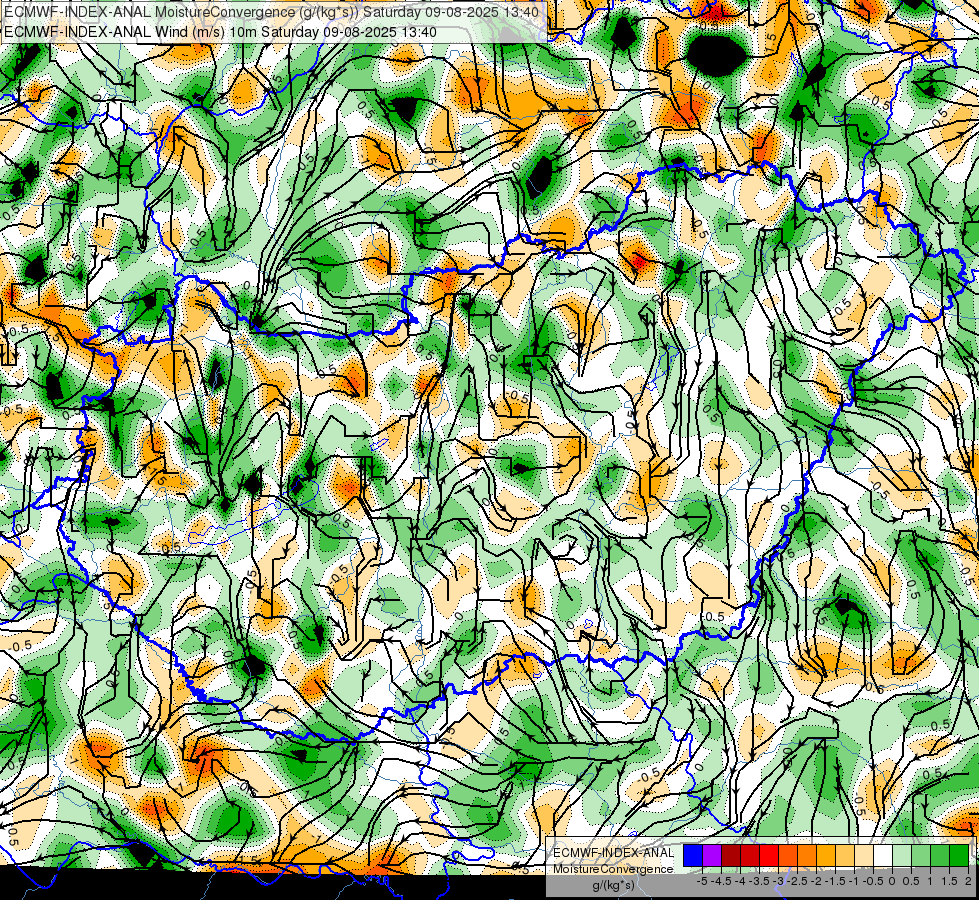Click the '-5' tick label on the legend scale

(x=702, y=881)
